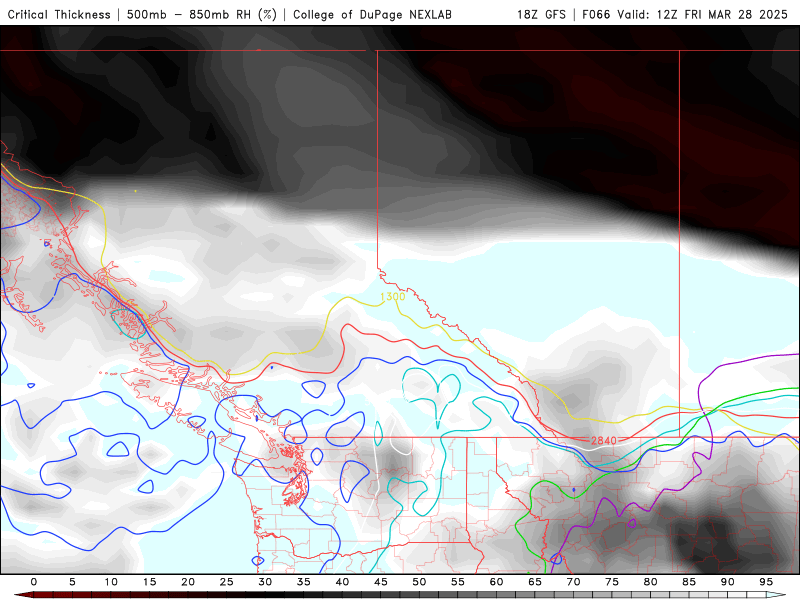
Task: Click the '65' value on the color scale
Action: pyautogui.click(x=535, y=582)
